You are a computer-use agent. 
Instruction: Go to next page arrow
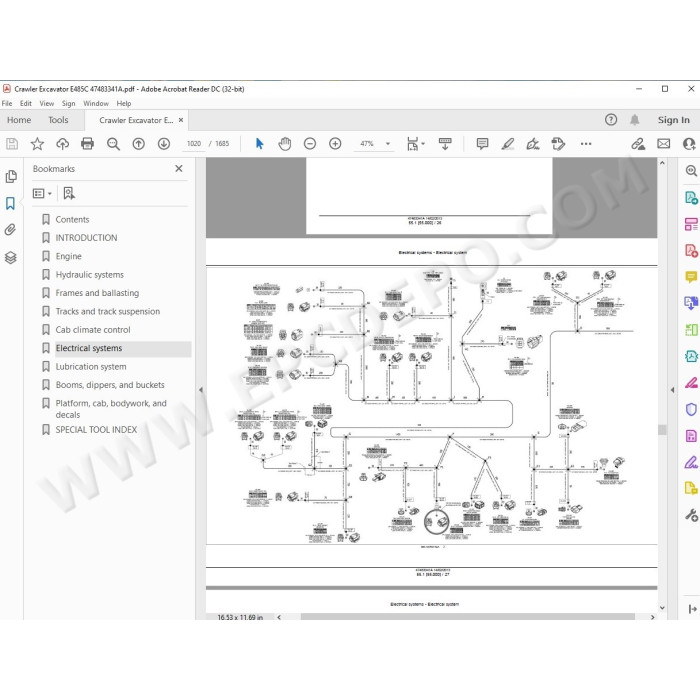coord(164,144)
